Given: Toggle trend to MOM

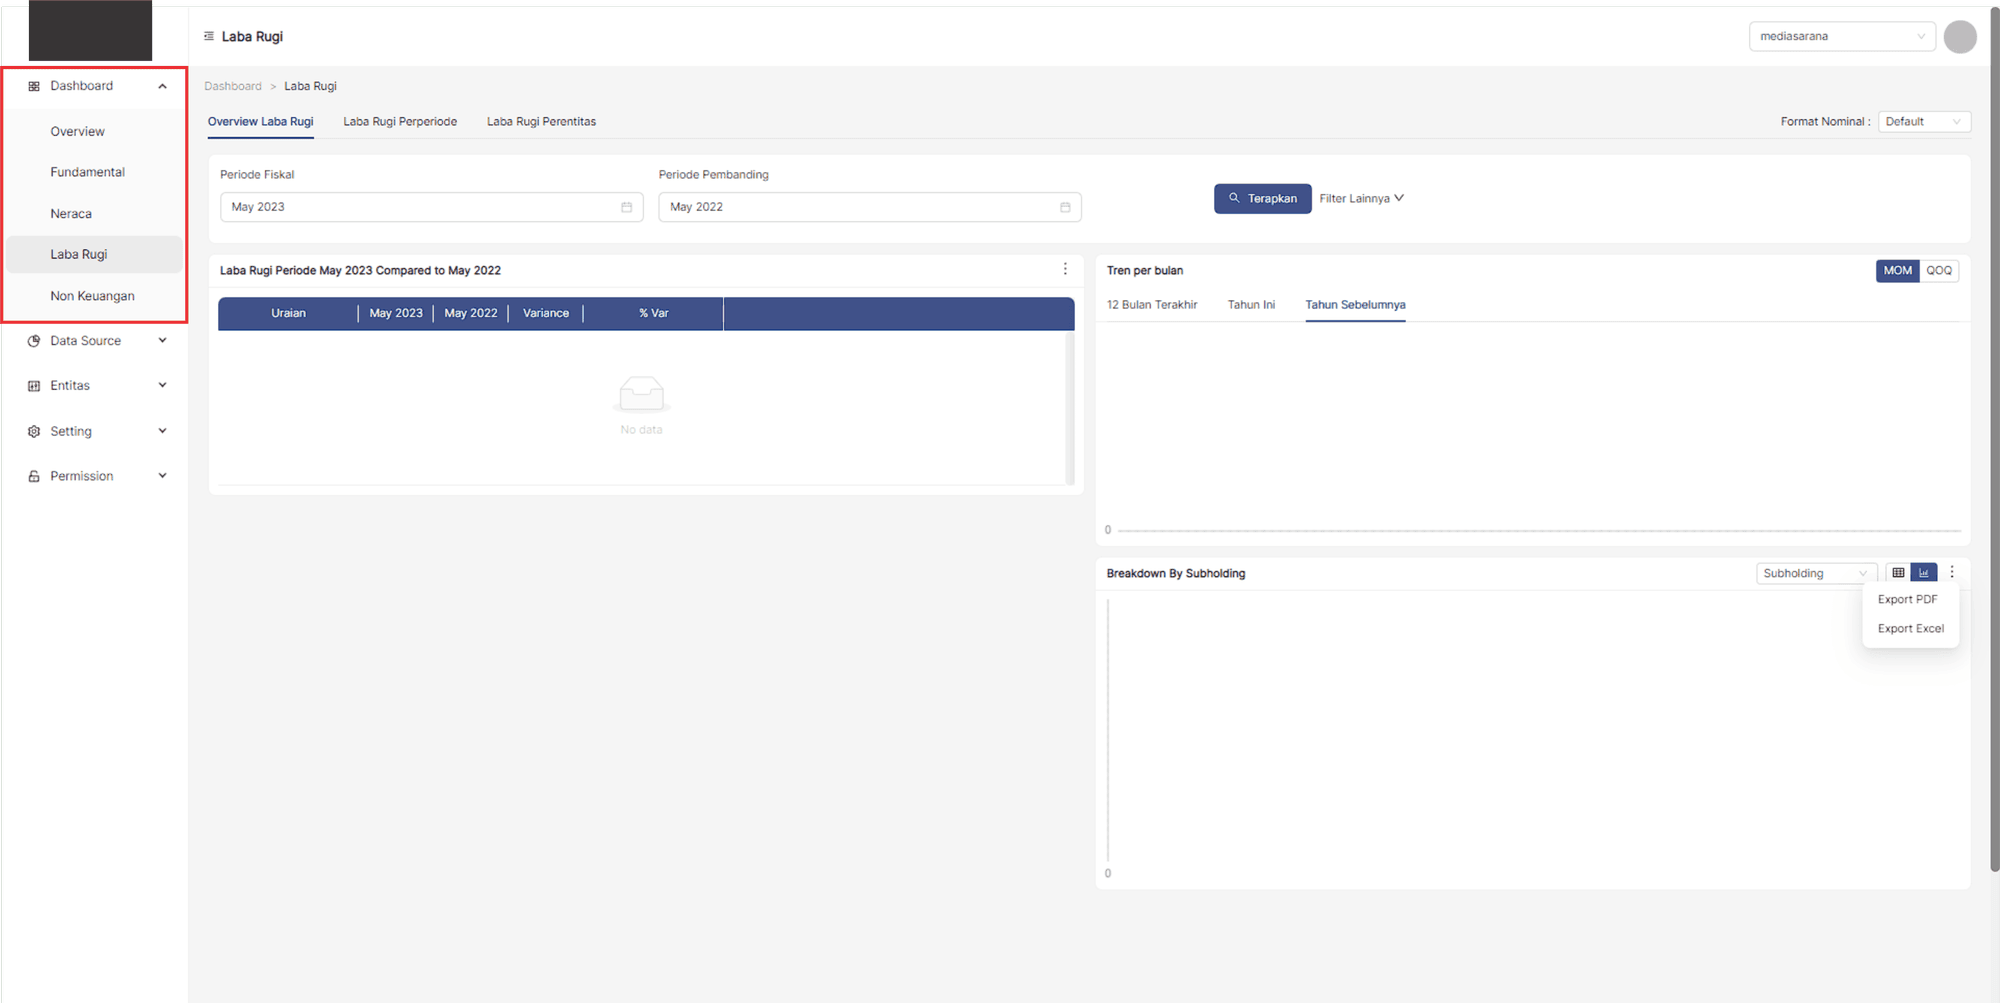Looking at the screenshot, I should coord(1897,270).
